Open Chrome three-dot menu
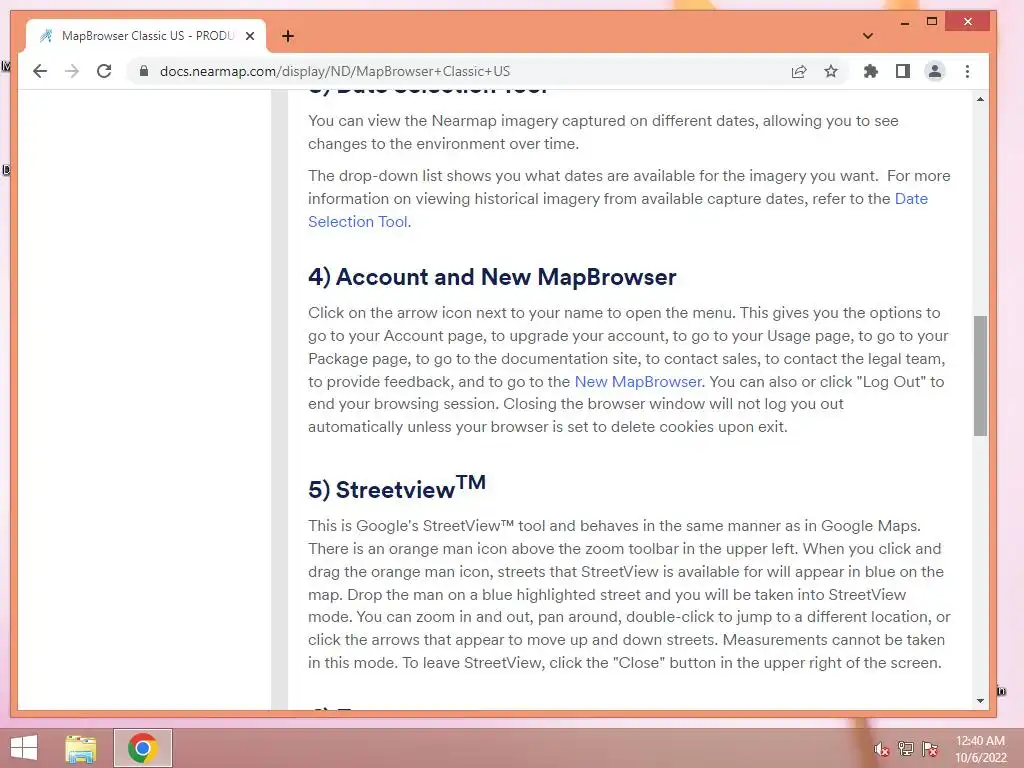Screen dimensions: 1024x768 click(x=967, y=71)
